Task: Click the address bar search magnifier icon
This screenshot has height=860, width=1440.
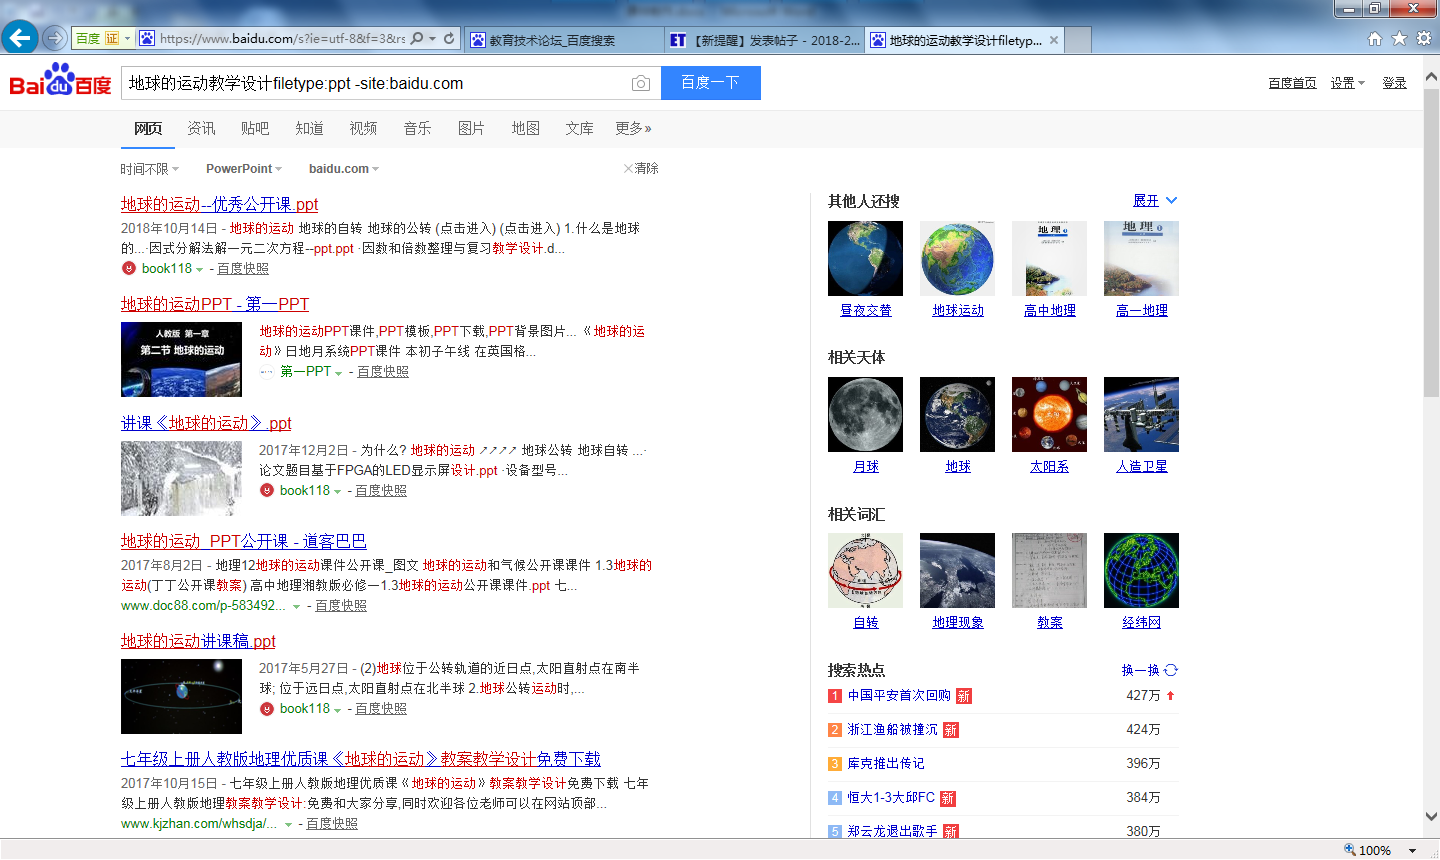Action: click(x=417, y=39)
